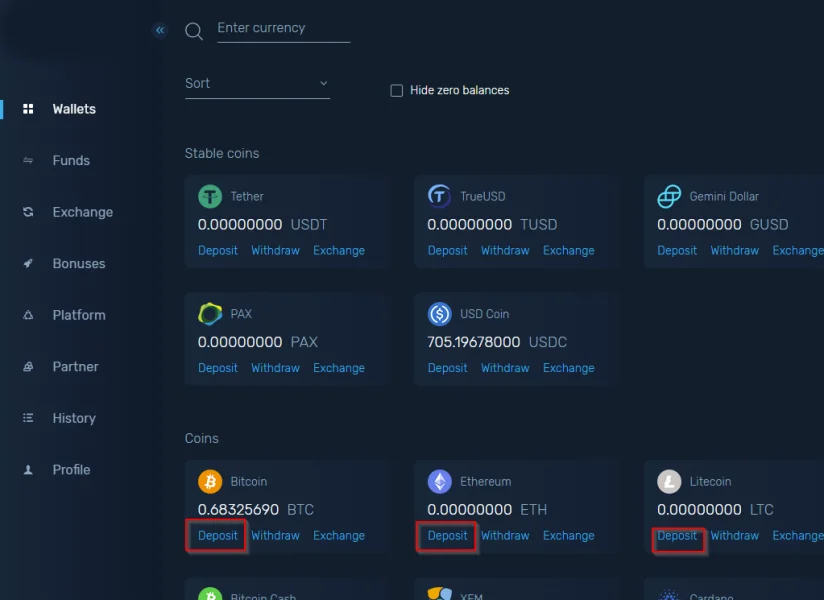The image size is (824, 600).
Task: Click Deposit on the PAX card
Action: 218,368
